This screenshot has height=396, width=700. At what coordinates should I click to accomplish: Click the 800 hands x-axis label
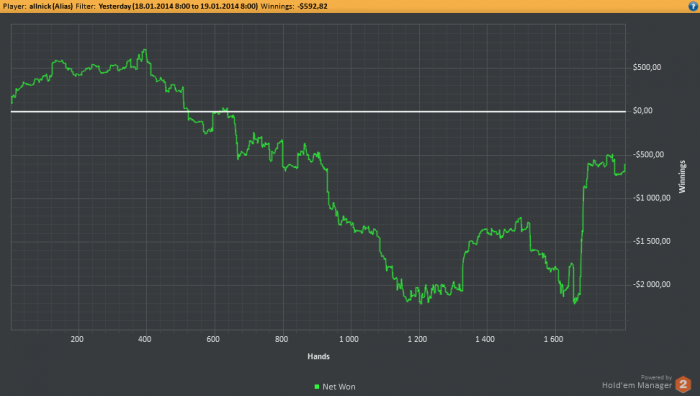(x=281, y=339)
